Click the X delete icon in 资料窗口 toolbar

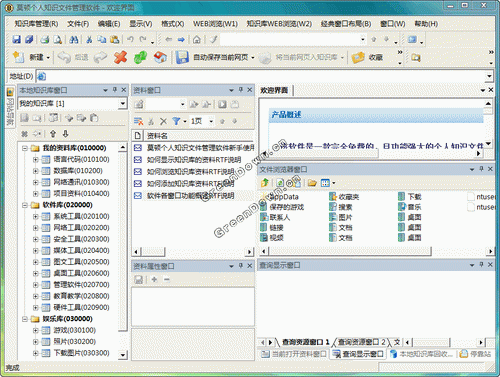(x=163, y=121)
